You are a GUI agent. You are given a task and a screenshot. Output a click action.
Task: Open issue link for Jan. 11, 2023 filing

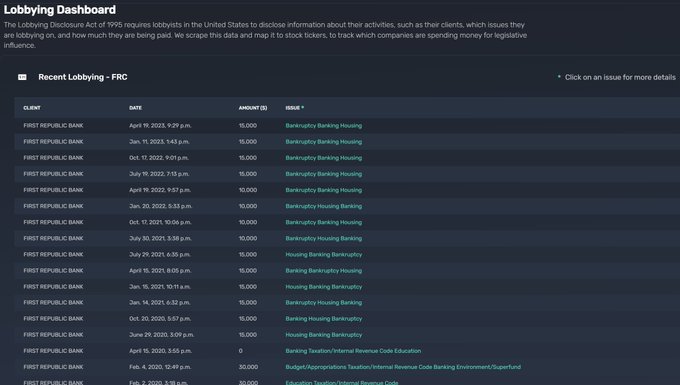(324, 142)
